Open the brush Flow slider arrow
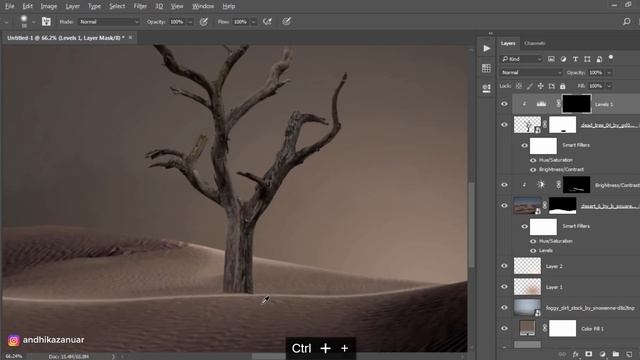Screen dimensions: 640x360 point(253,22)
